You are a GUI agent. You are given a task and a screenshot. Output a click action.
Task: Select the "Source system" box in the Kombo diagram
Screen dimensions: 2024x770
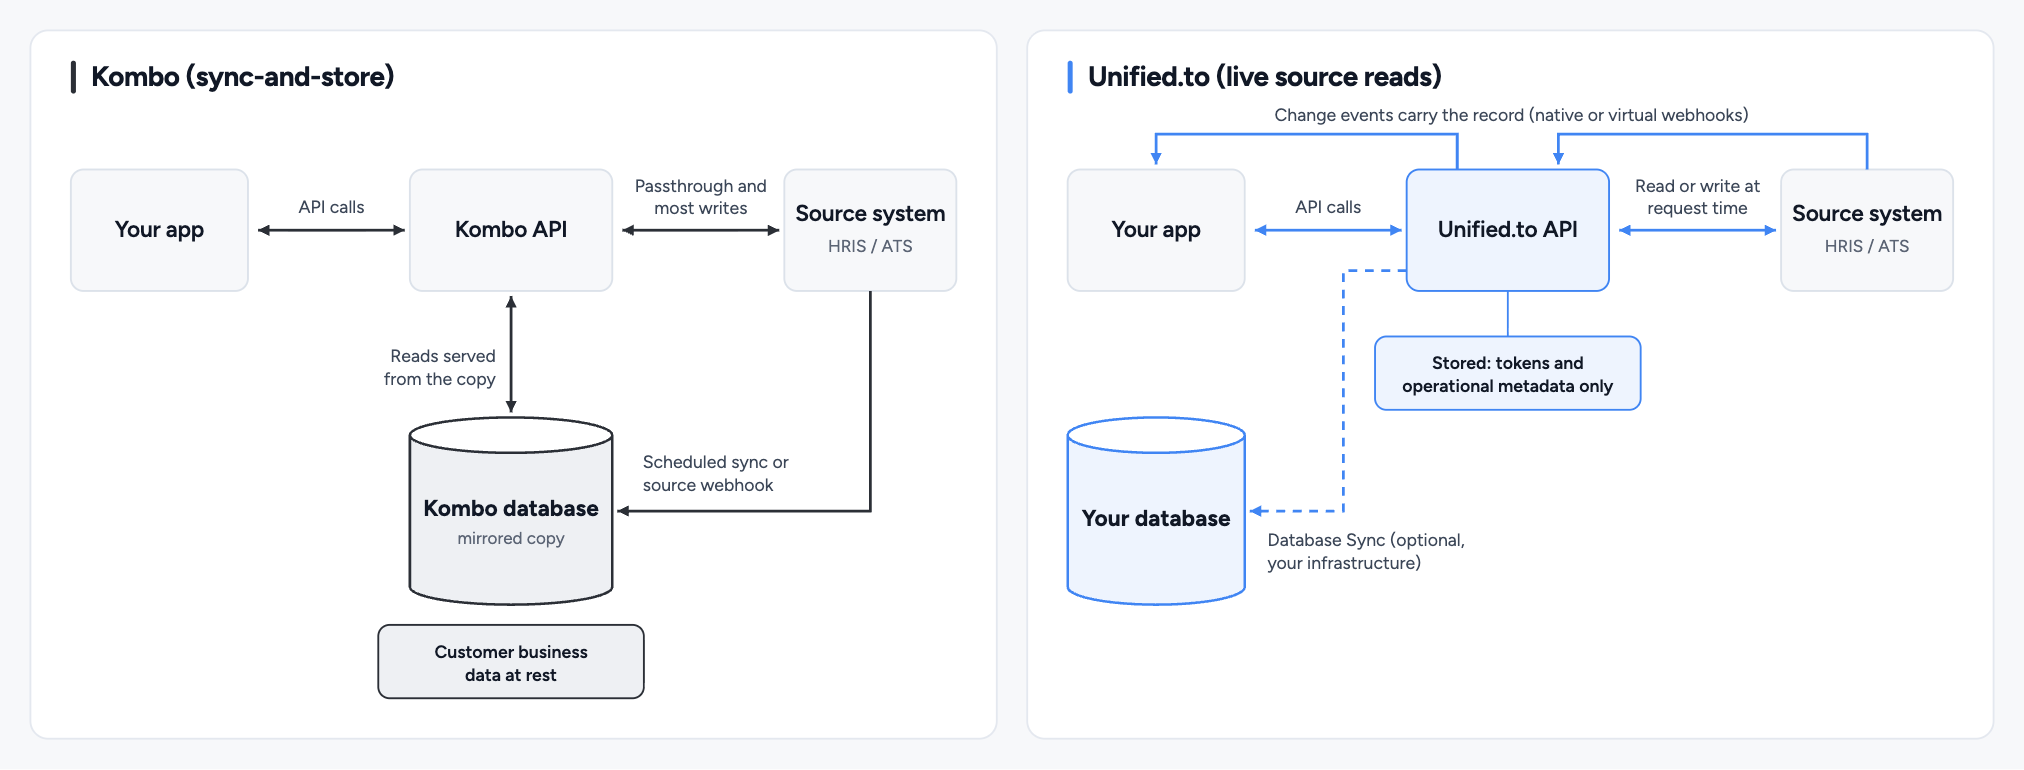tap(870, 230)
